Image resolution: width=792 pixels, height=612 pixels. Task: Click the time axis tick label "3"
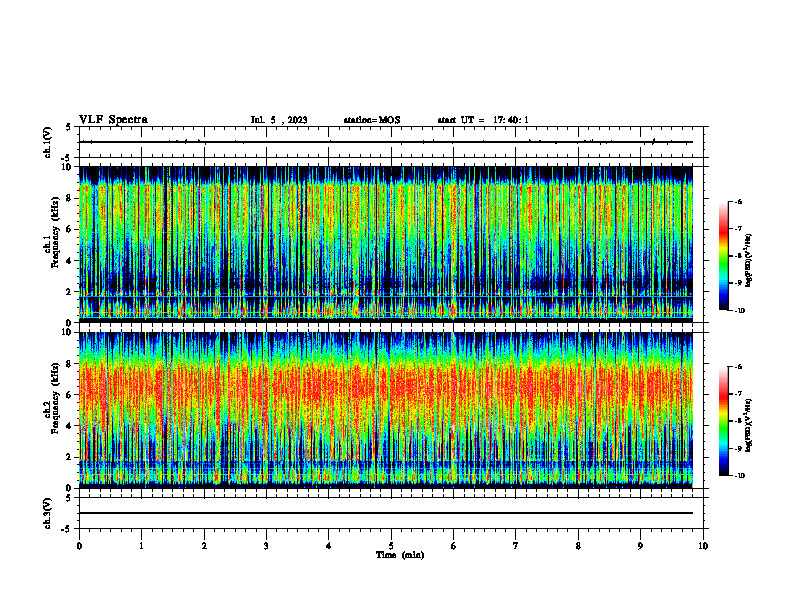[x=266, y=546]
